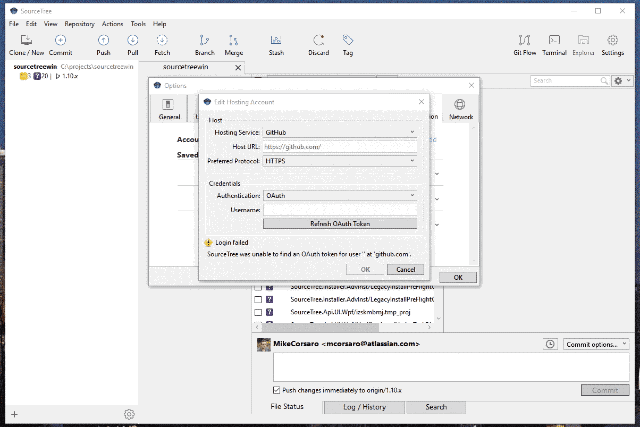
Task: Expand the dropdown arrow beside search gear
Action: pos(629,80)
